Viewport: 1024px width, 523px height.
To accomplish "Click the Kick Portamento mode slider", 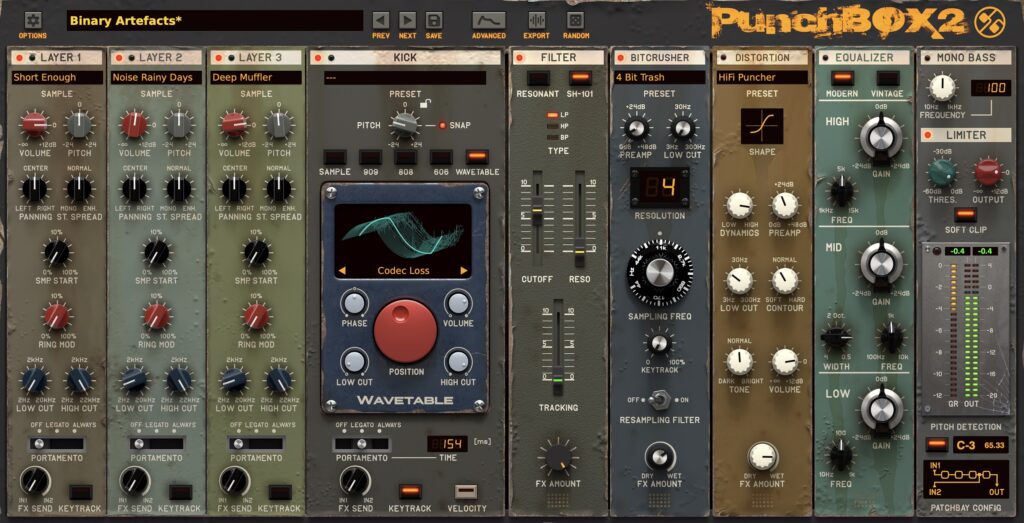I will point(361,444).
